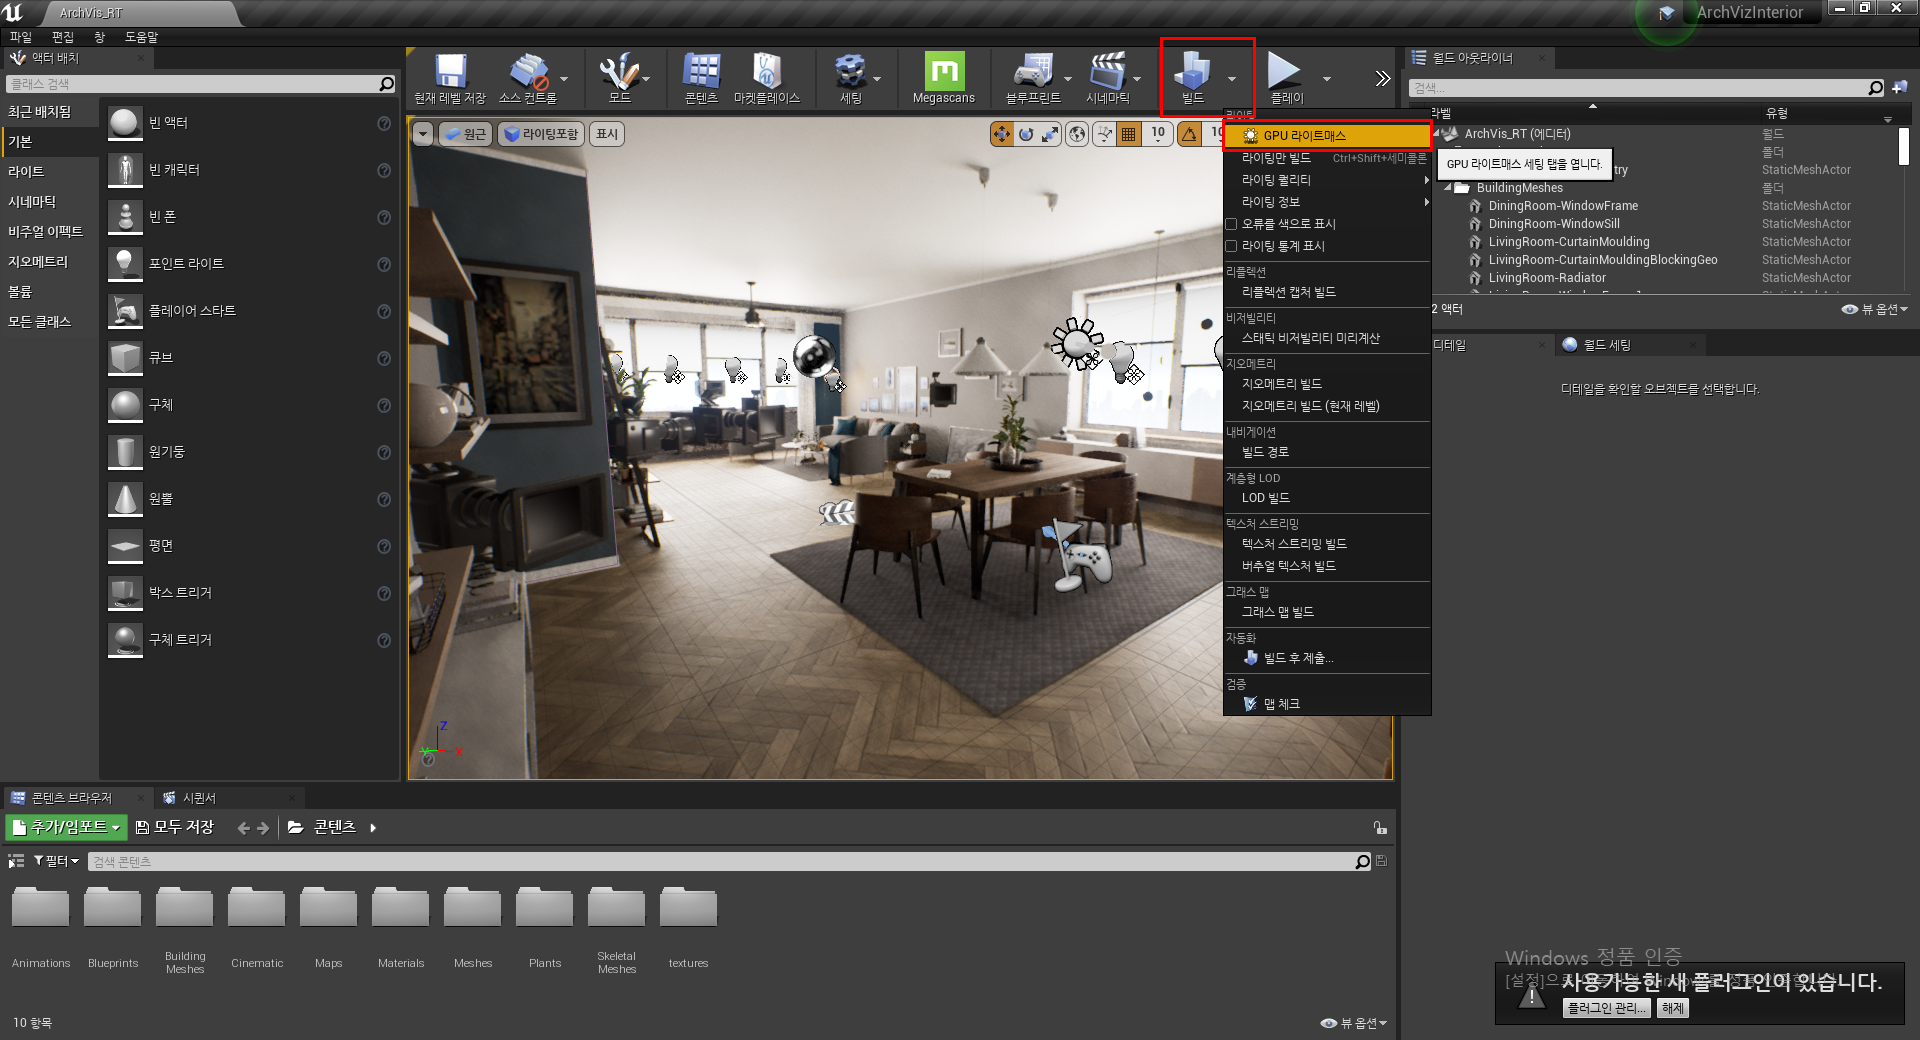The width and height of the screenshot is (1920, 1040).
Task: Dismiss notification with 해제 button
Action: pyautogui.click(x=1673, y=1008)
